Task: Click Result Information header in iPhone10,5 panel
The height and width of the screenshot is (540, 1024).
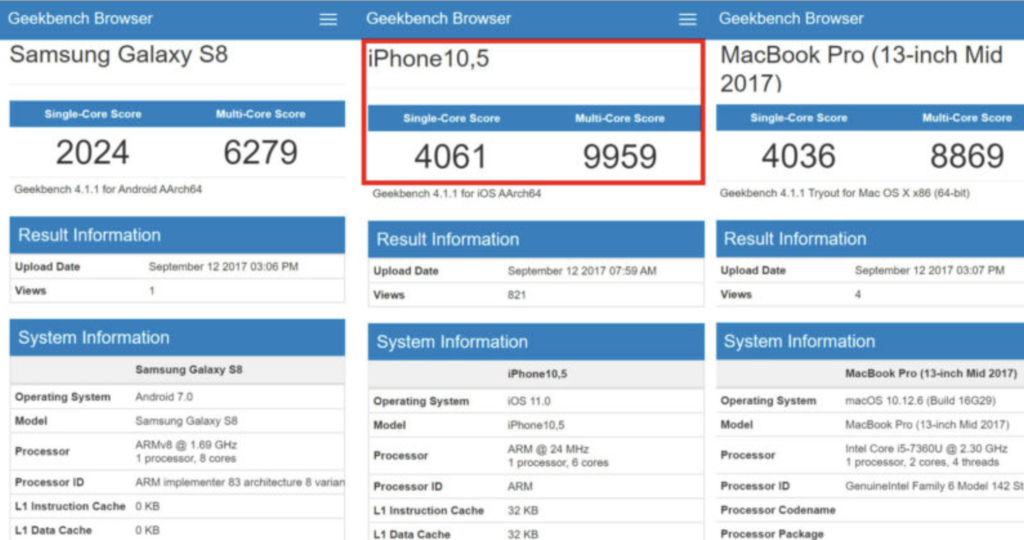Action: click(x=536, y=239)
